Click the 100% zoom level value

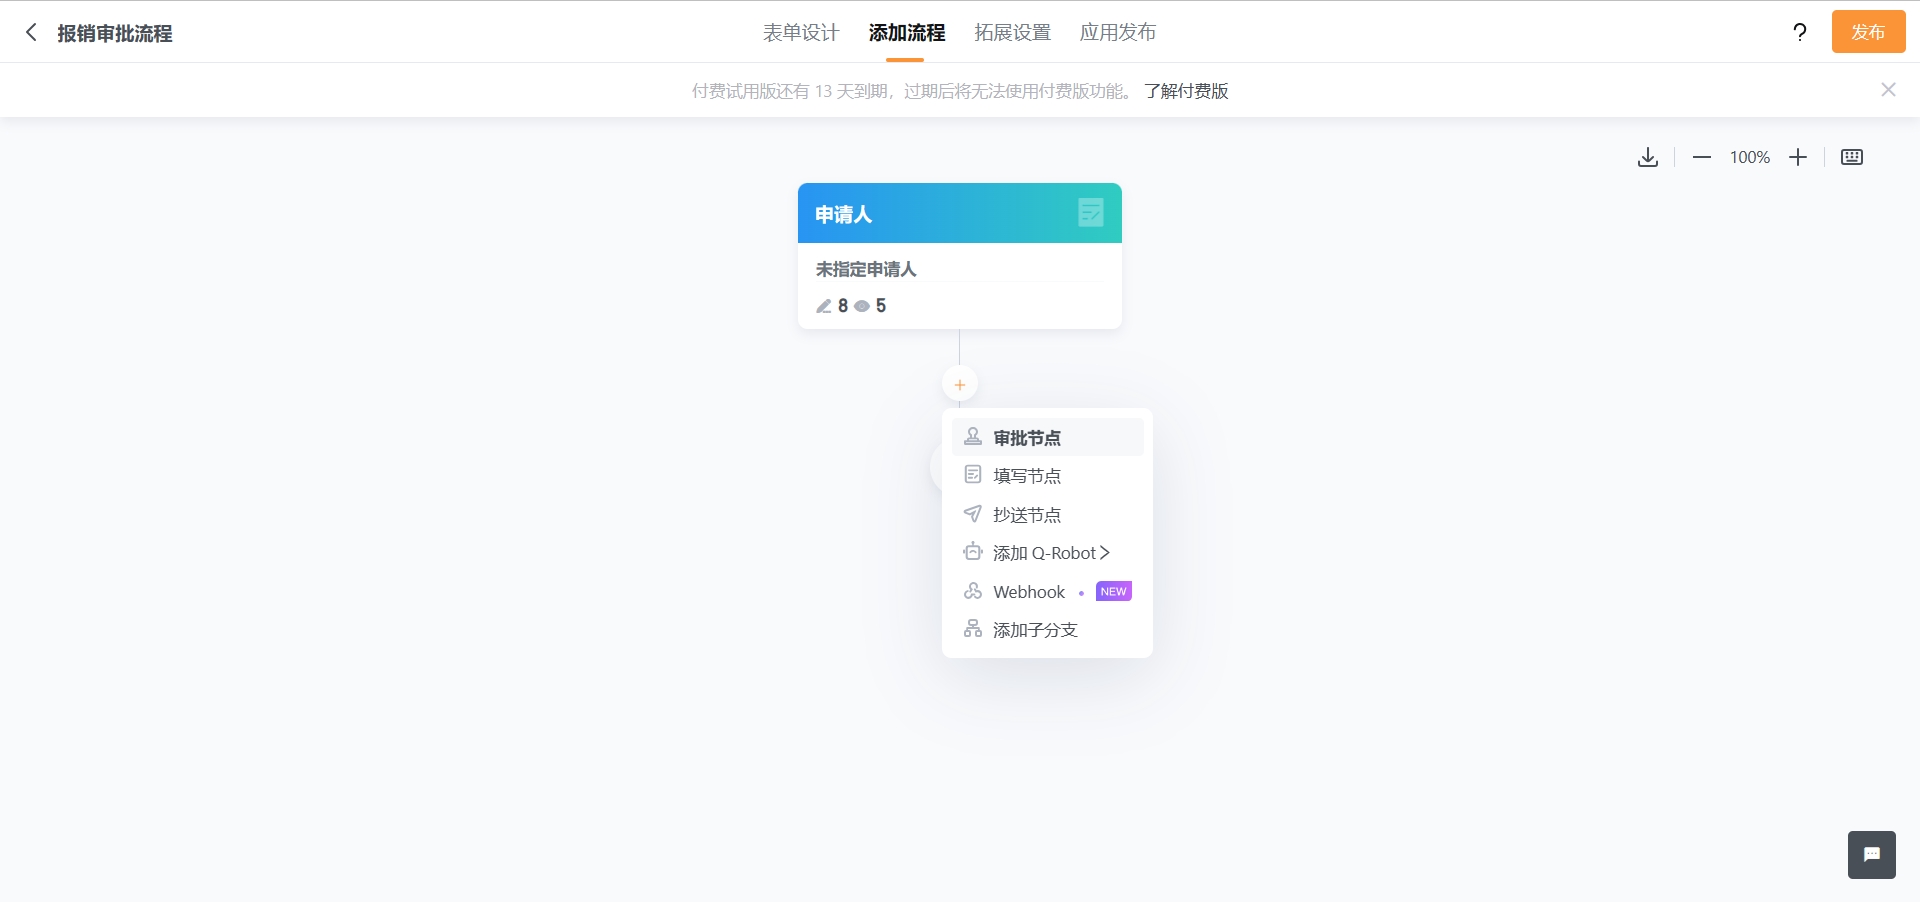[1750, 157]
